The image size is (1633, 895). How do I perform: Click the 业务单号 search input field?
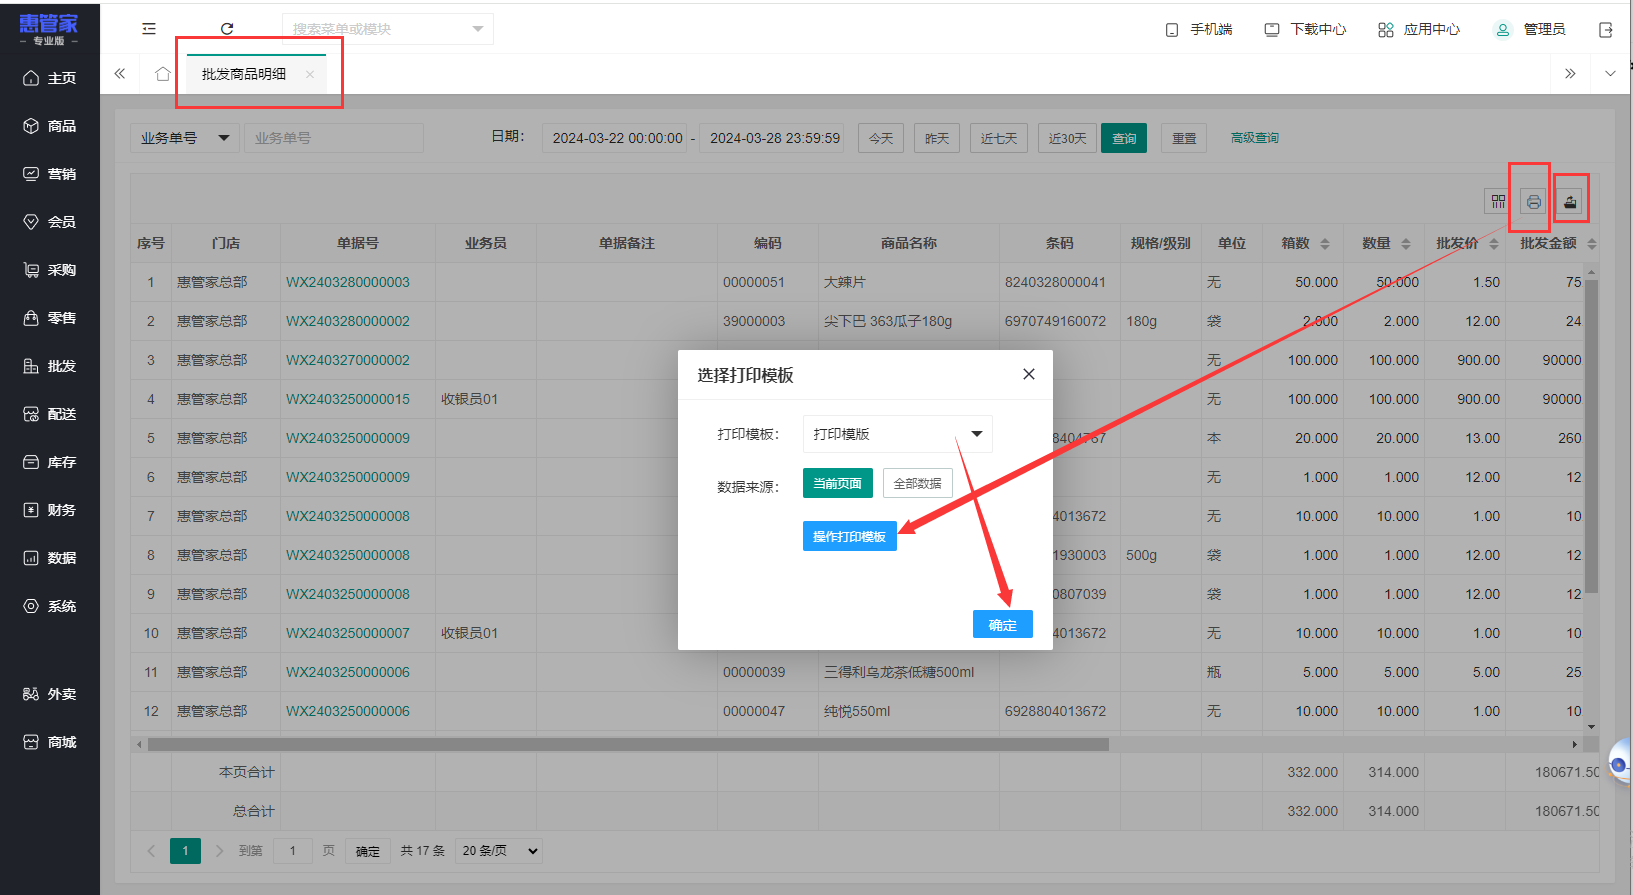point(334,138)
